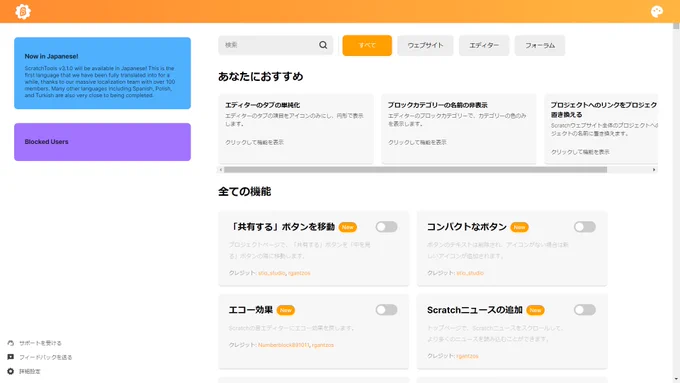Click the left arrow of recommendations scrollbar
This screenshot has height=383, width=680.
point(221,170)
